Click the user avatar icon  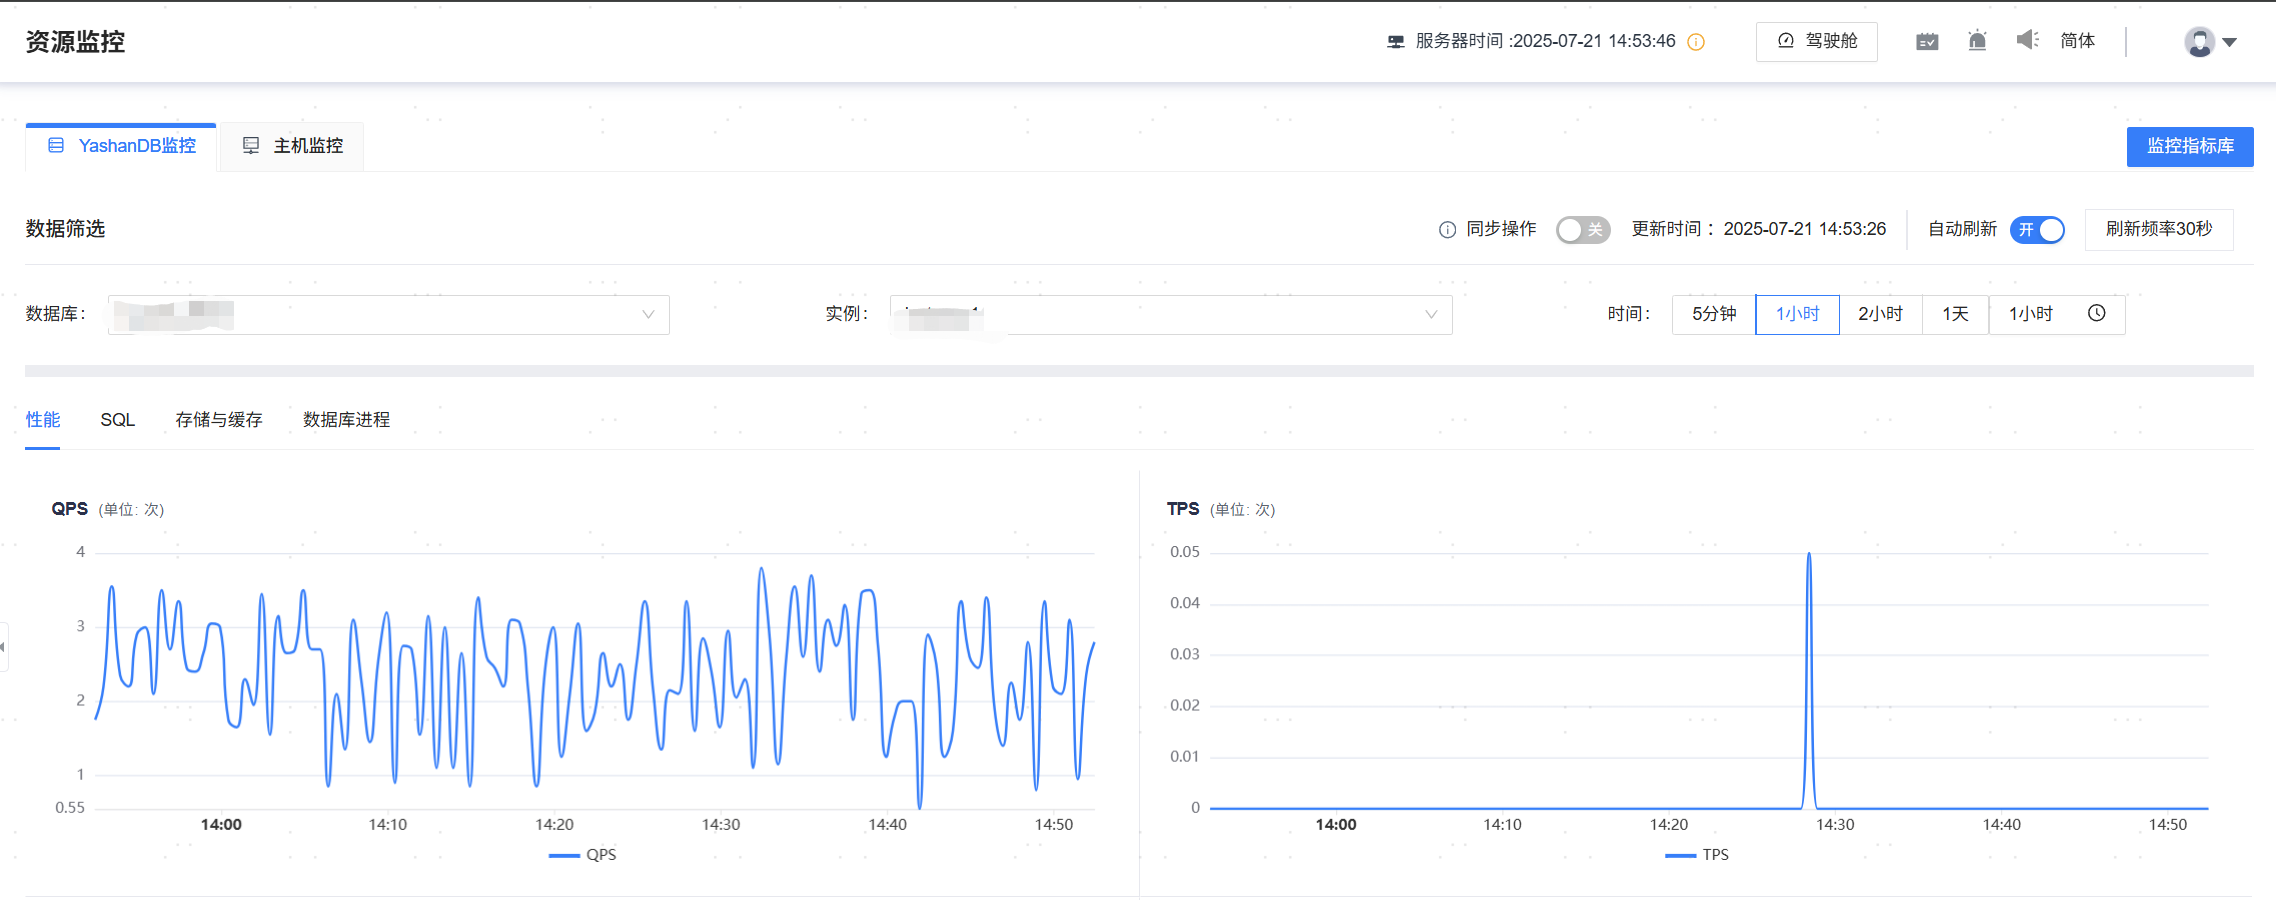2199,42
